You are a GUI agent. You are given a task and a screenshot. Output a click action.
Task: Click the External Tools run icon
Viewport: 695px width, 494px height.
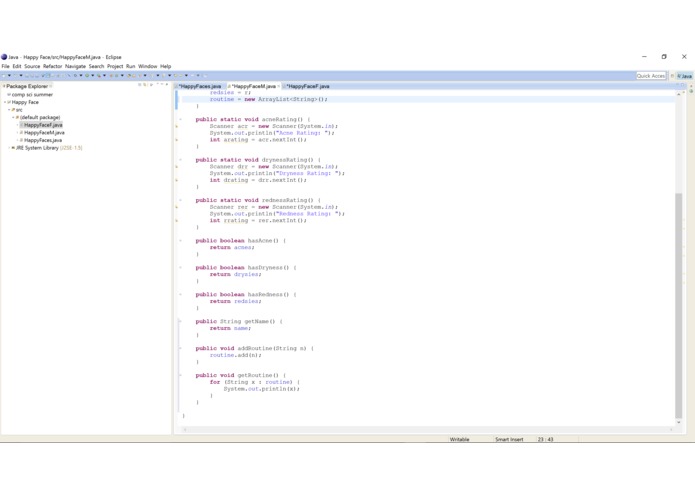(99, 76)
